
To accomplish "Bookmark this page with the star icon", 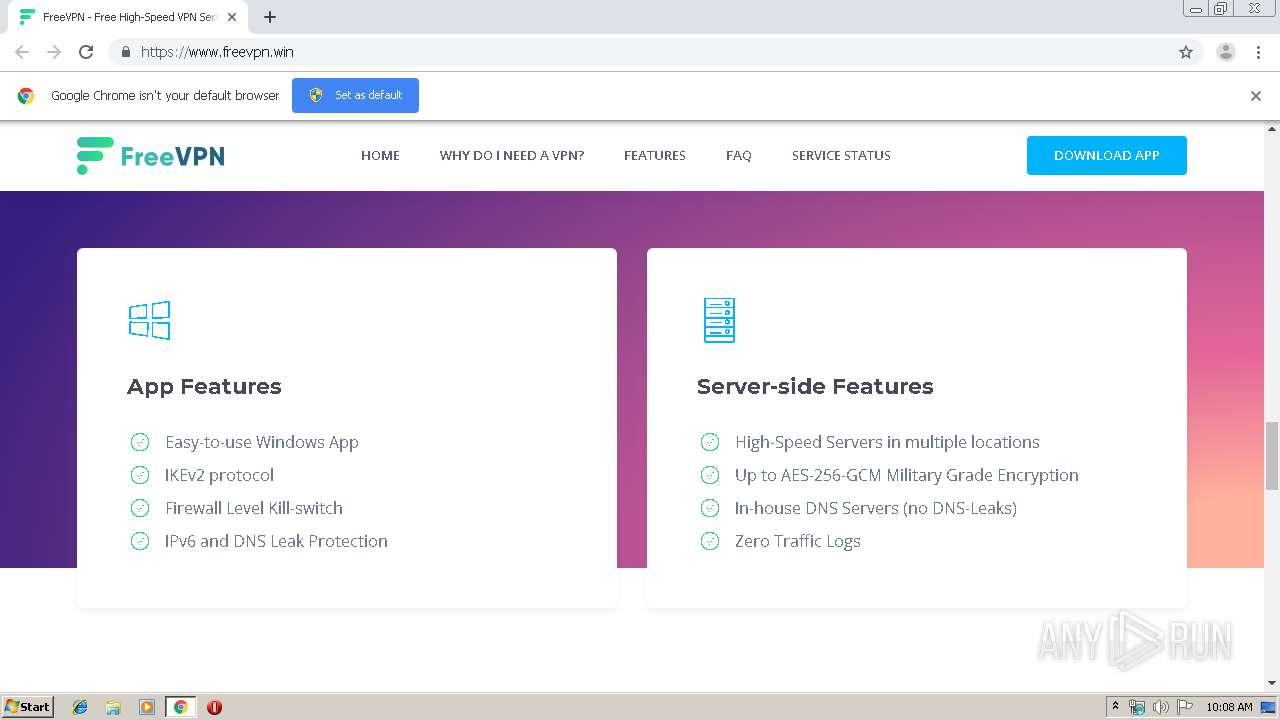I will coord(1186,52).
